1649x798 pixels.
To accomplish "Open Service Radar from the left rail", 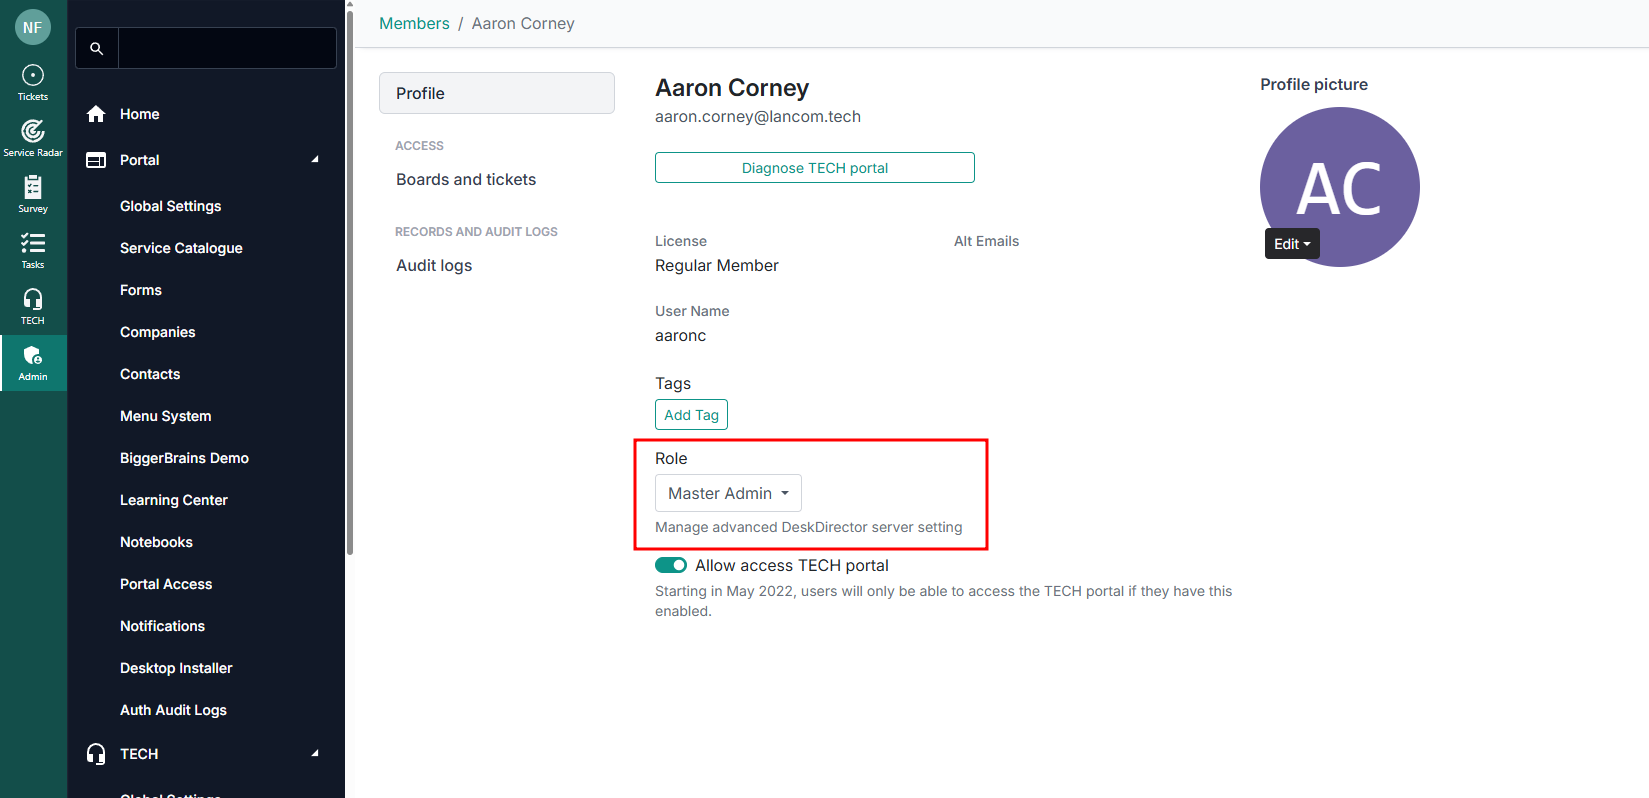I will 33,138.
